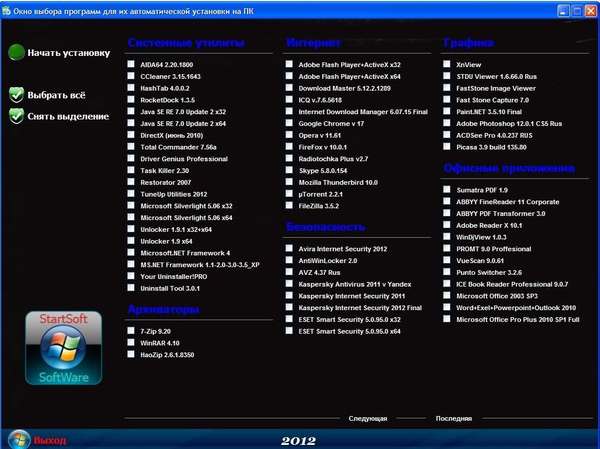The image size is (600, 449).
Task: Click the Windows orb icon next to Выход
Action: [19, 439]
